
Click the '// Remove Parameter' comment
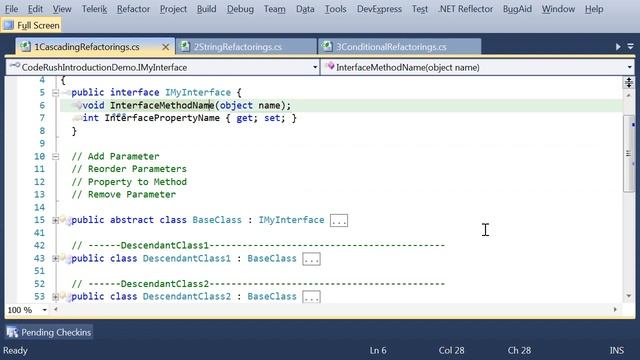click(x=124, y=195)
